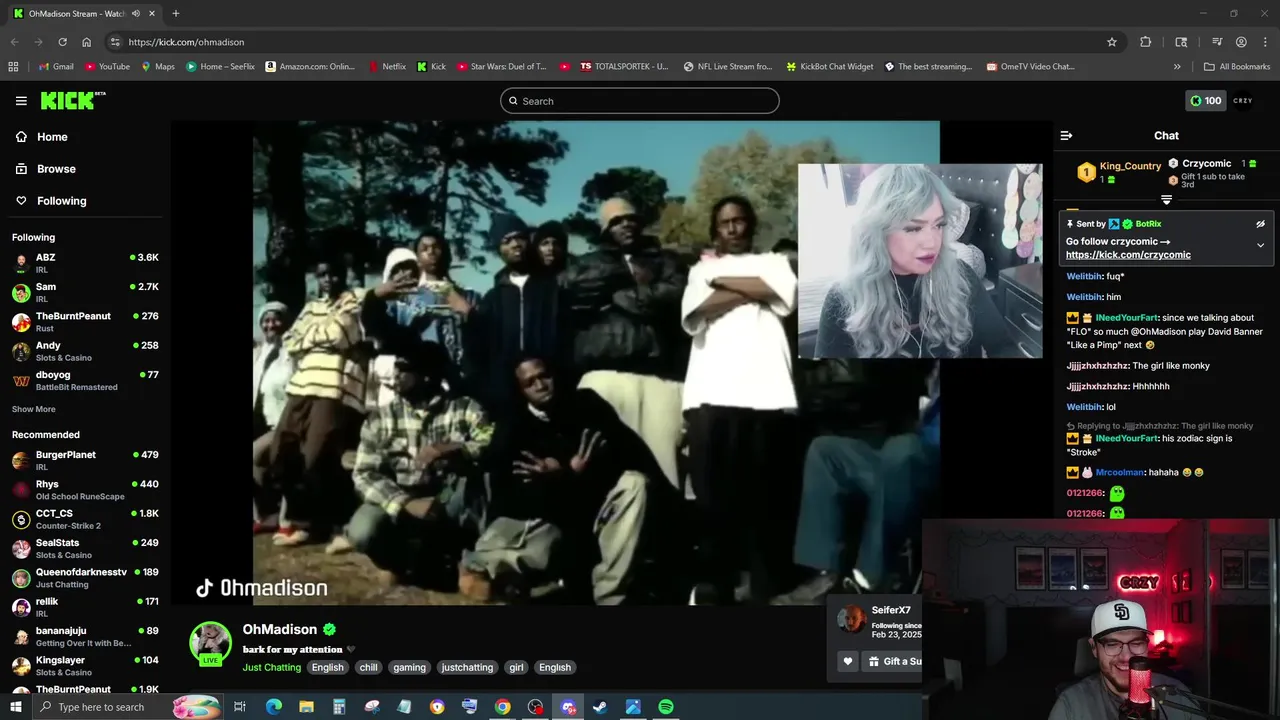1280x720 pixels.
Task: Open Kingslayer Slots & Casino channel
Action: tap(85, 666)
